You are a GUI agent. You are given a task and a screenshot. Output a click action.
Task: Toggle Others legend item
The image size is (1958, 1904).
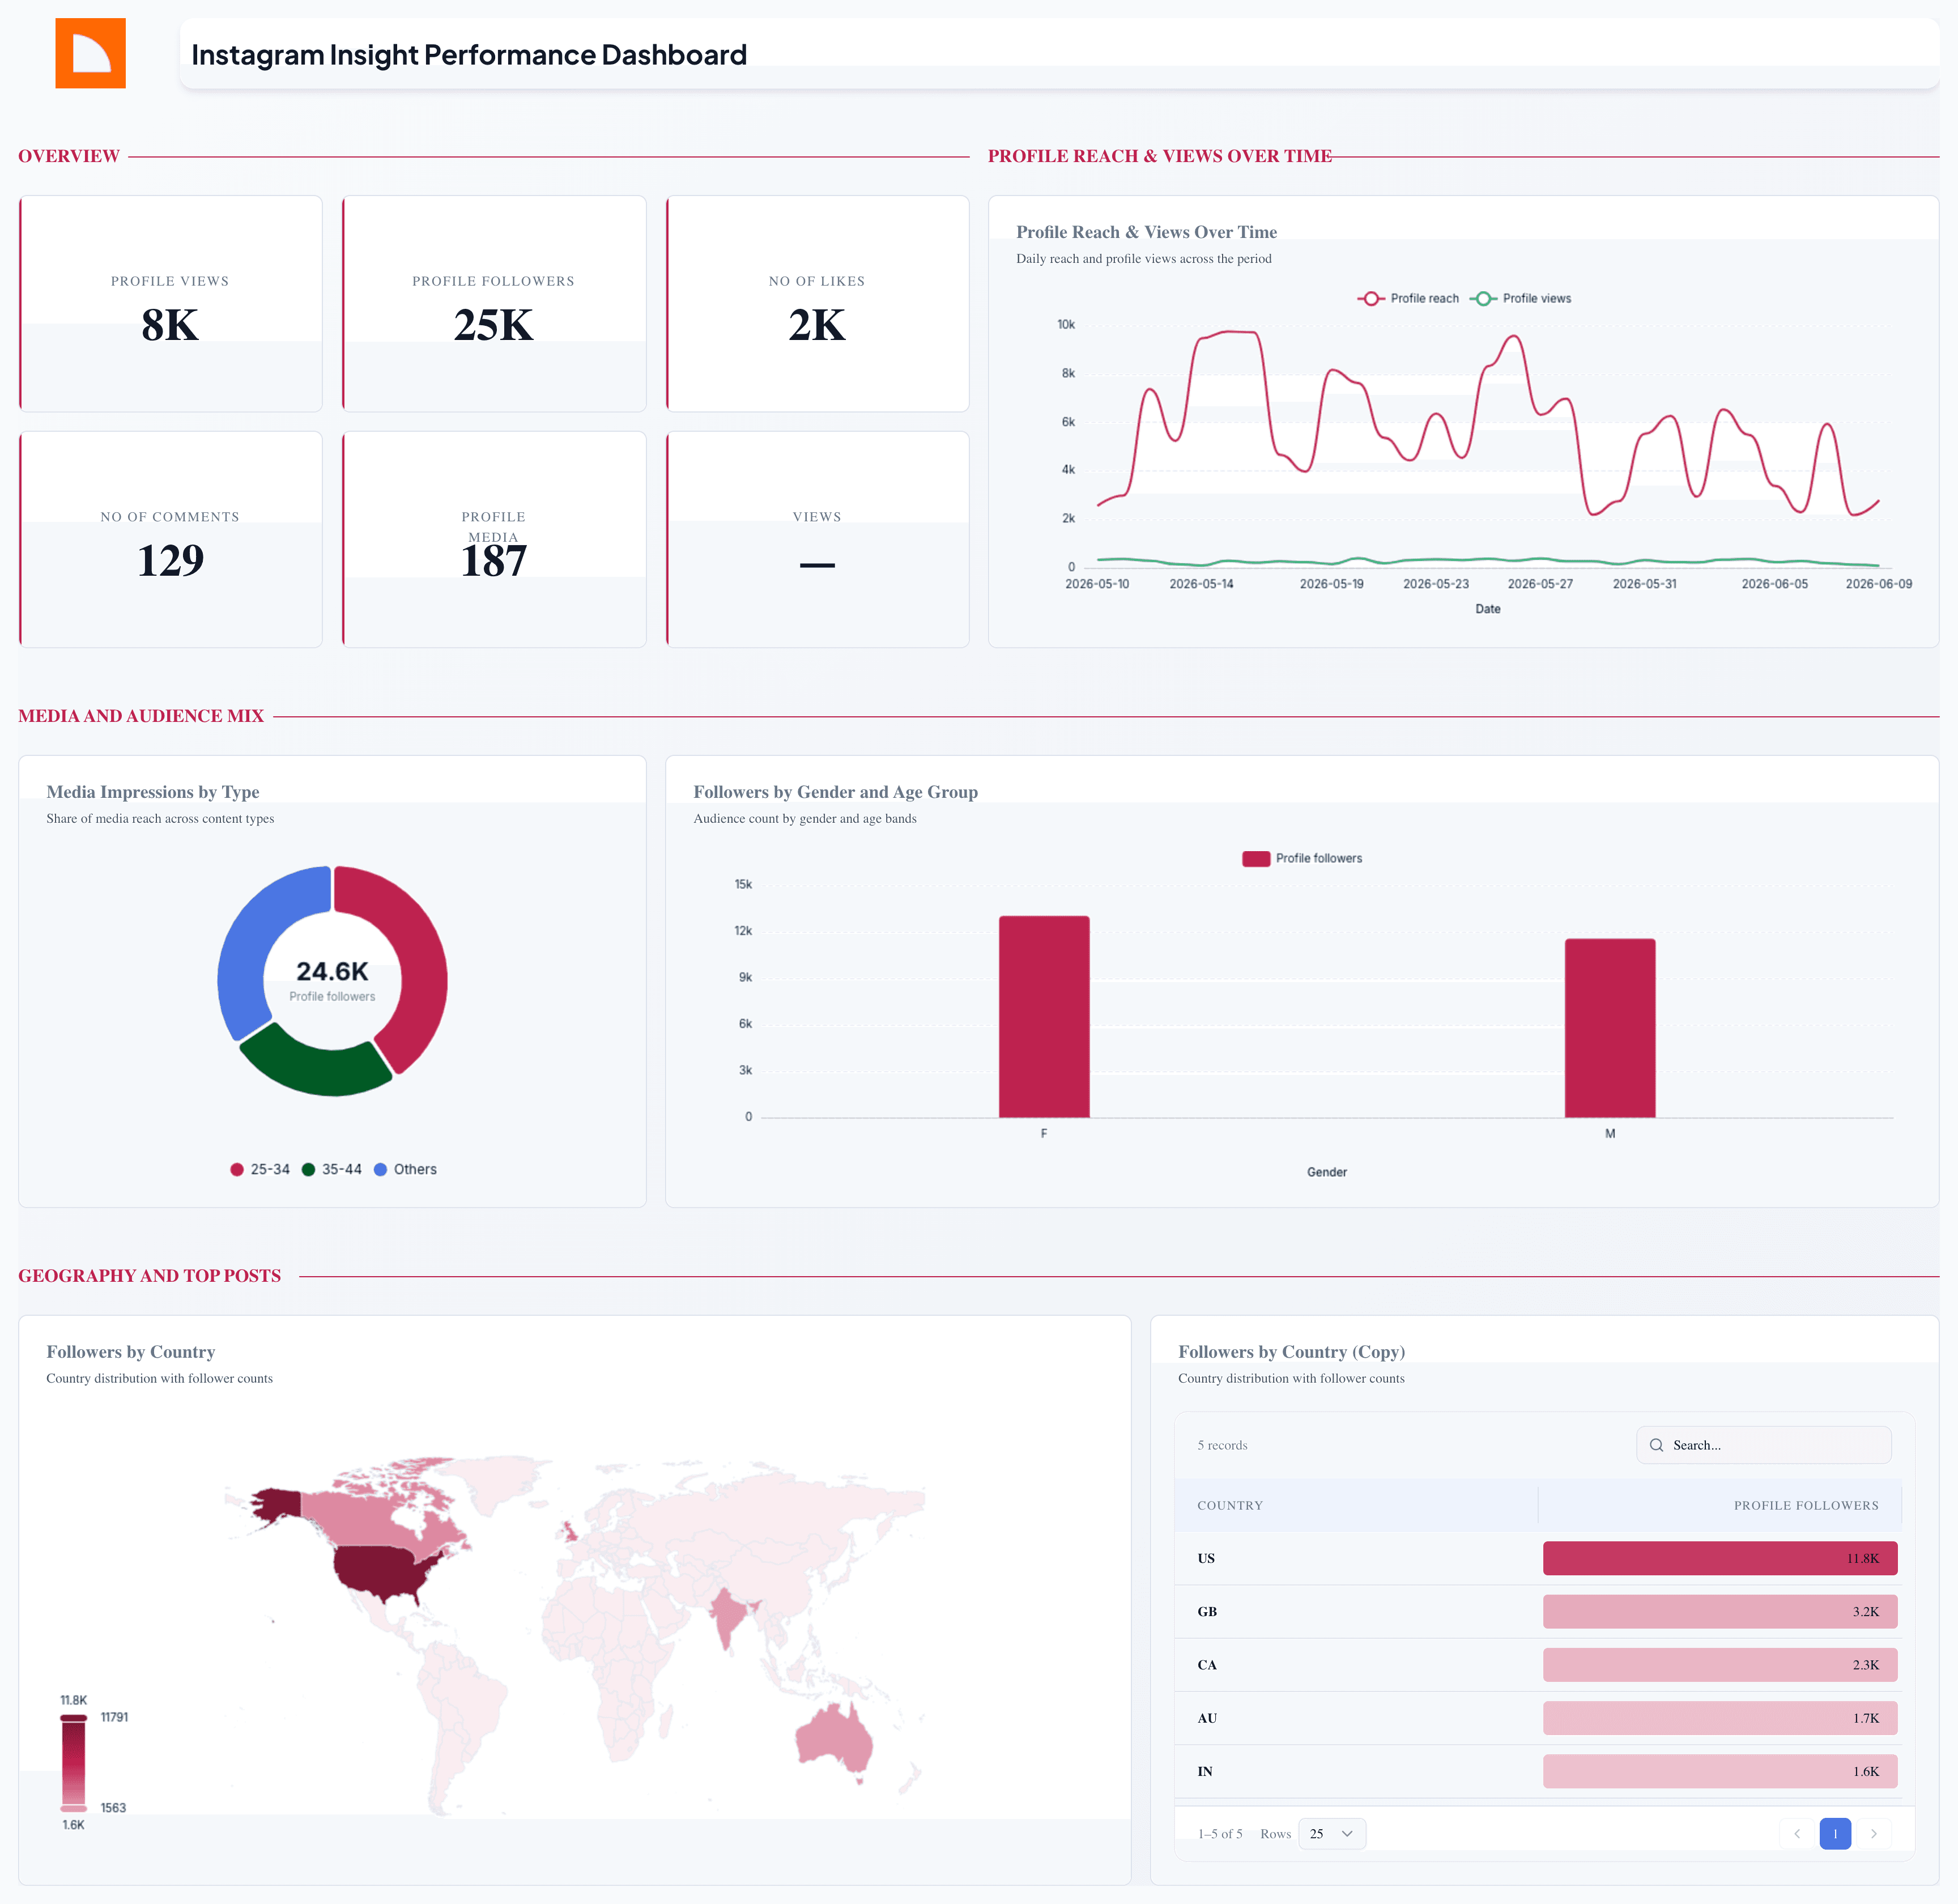tap(405, 1169)
